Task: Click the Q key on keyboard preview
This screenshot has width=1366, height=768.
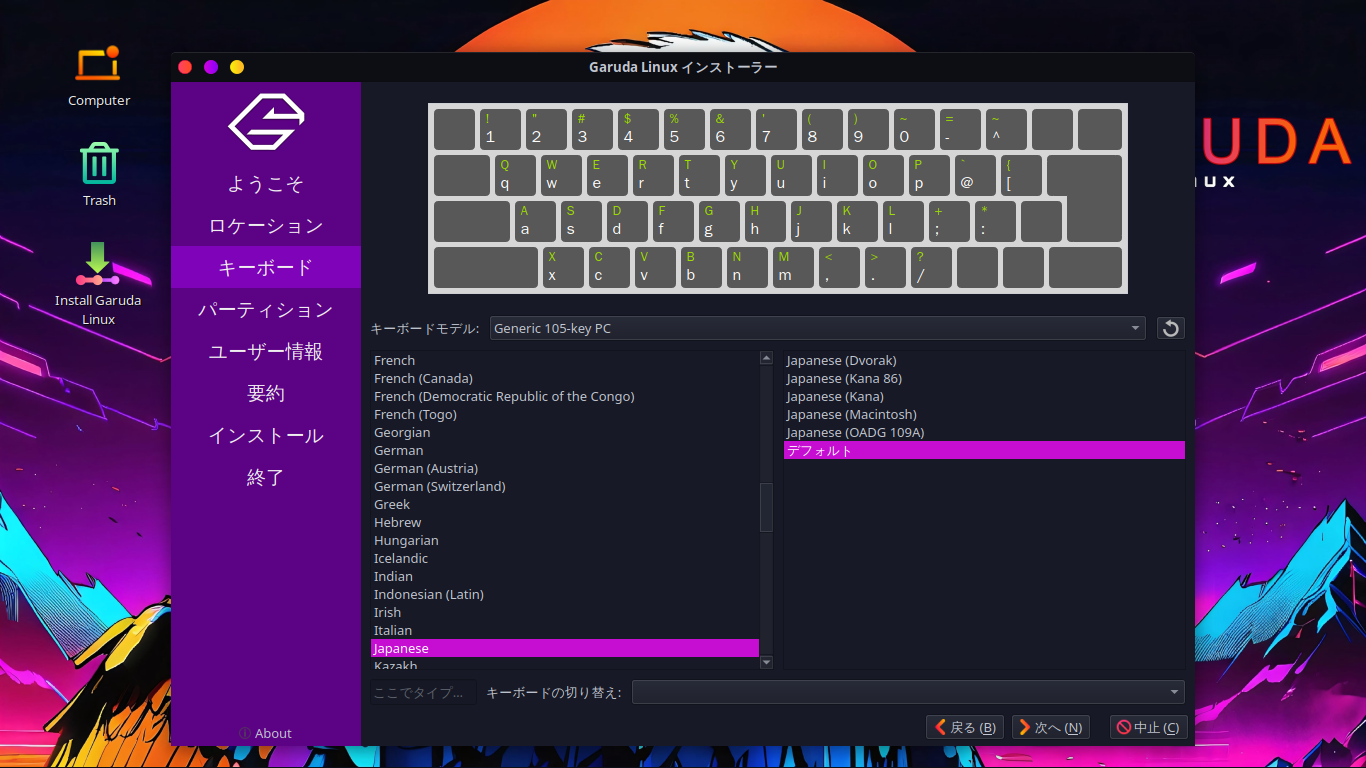Action: (515, 175)
